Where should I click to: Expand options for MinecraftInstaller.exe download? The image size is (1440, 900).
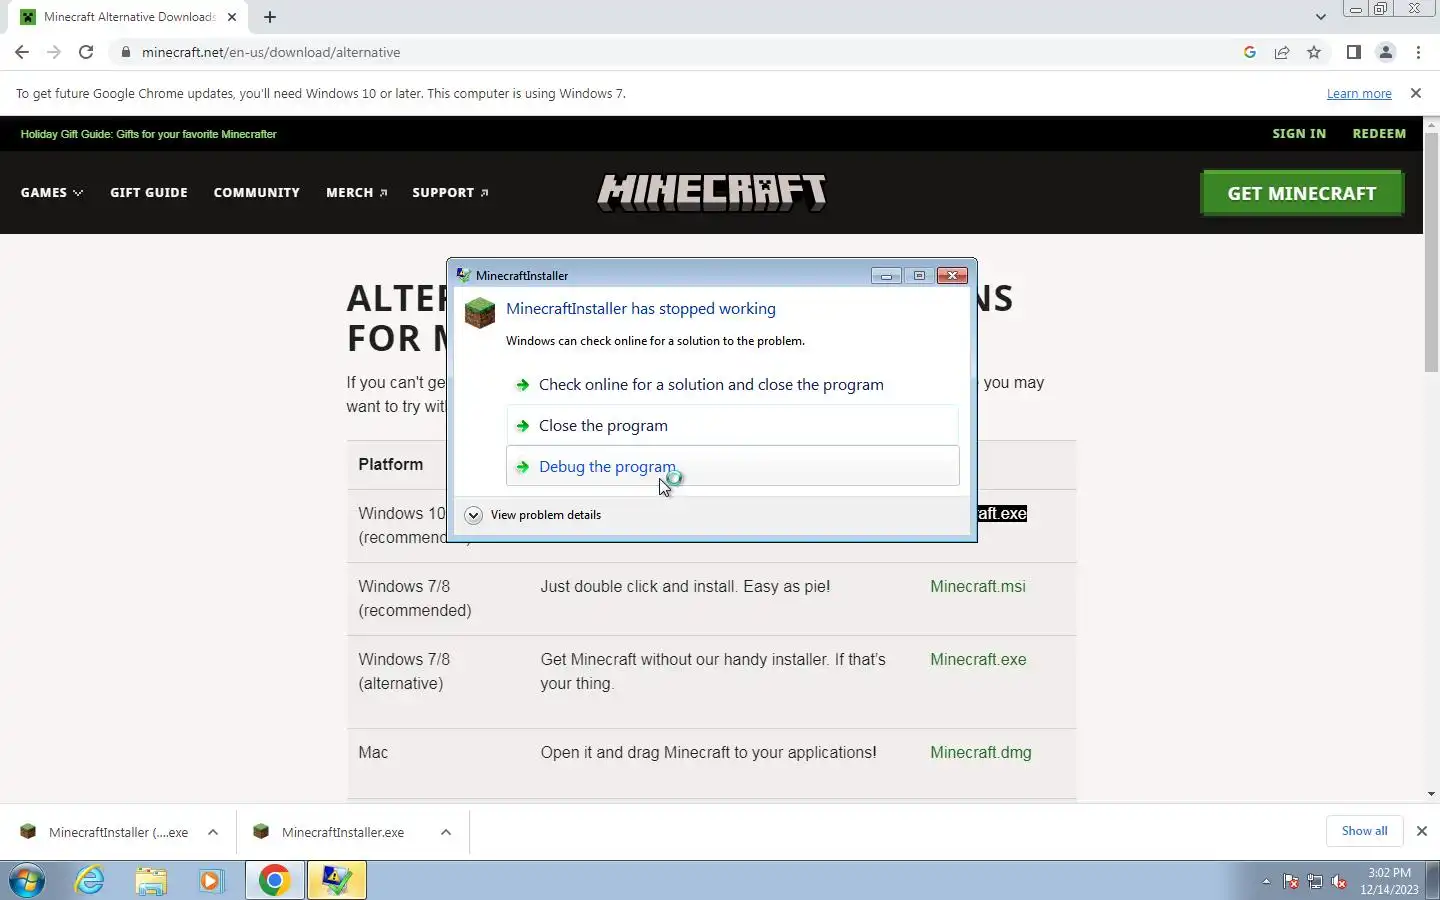446,832
